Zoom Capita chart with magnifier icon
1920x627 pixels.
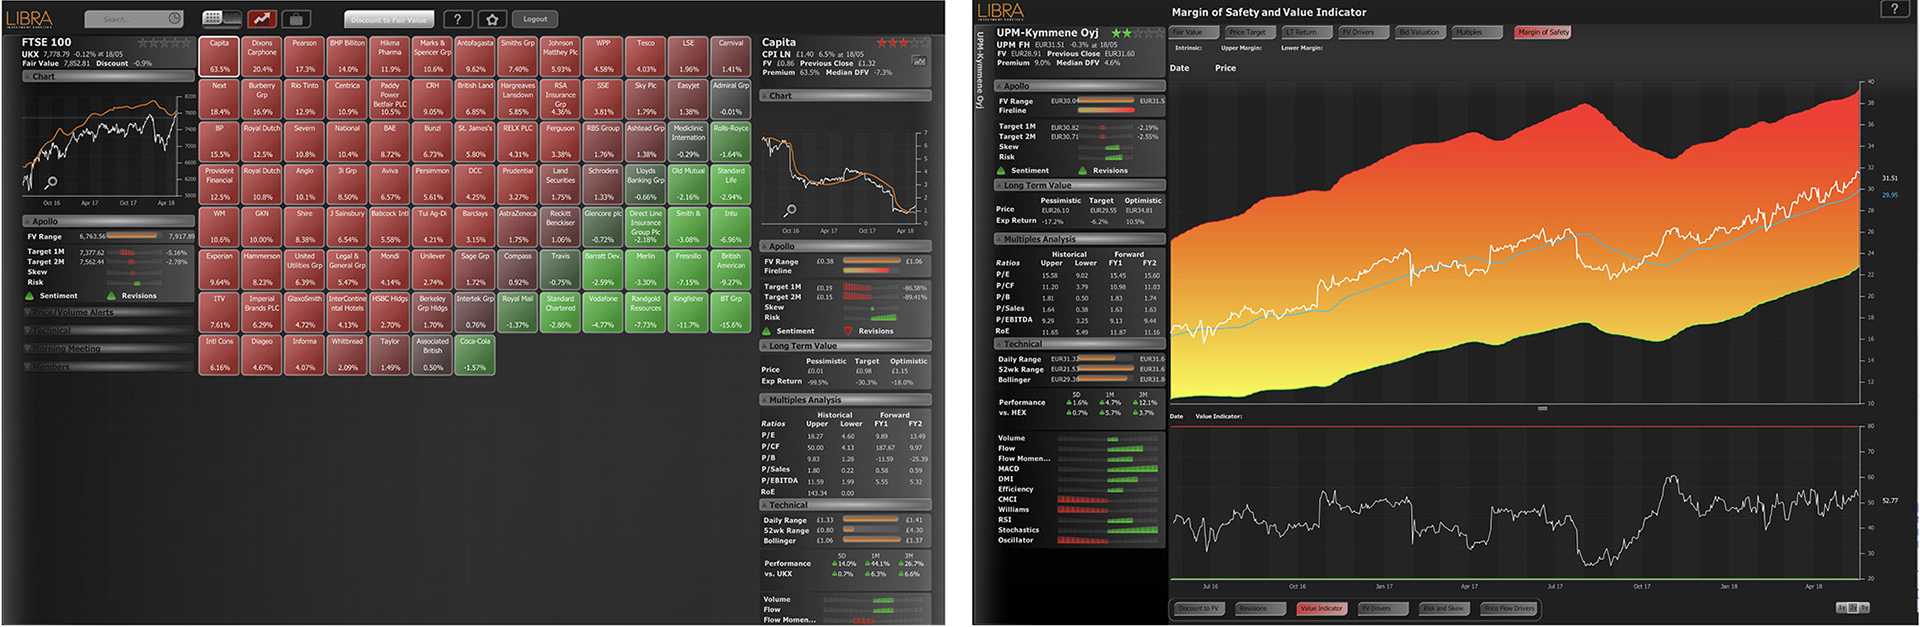point(790,211)
